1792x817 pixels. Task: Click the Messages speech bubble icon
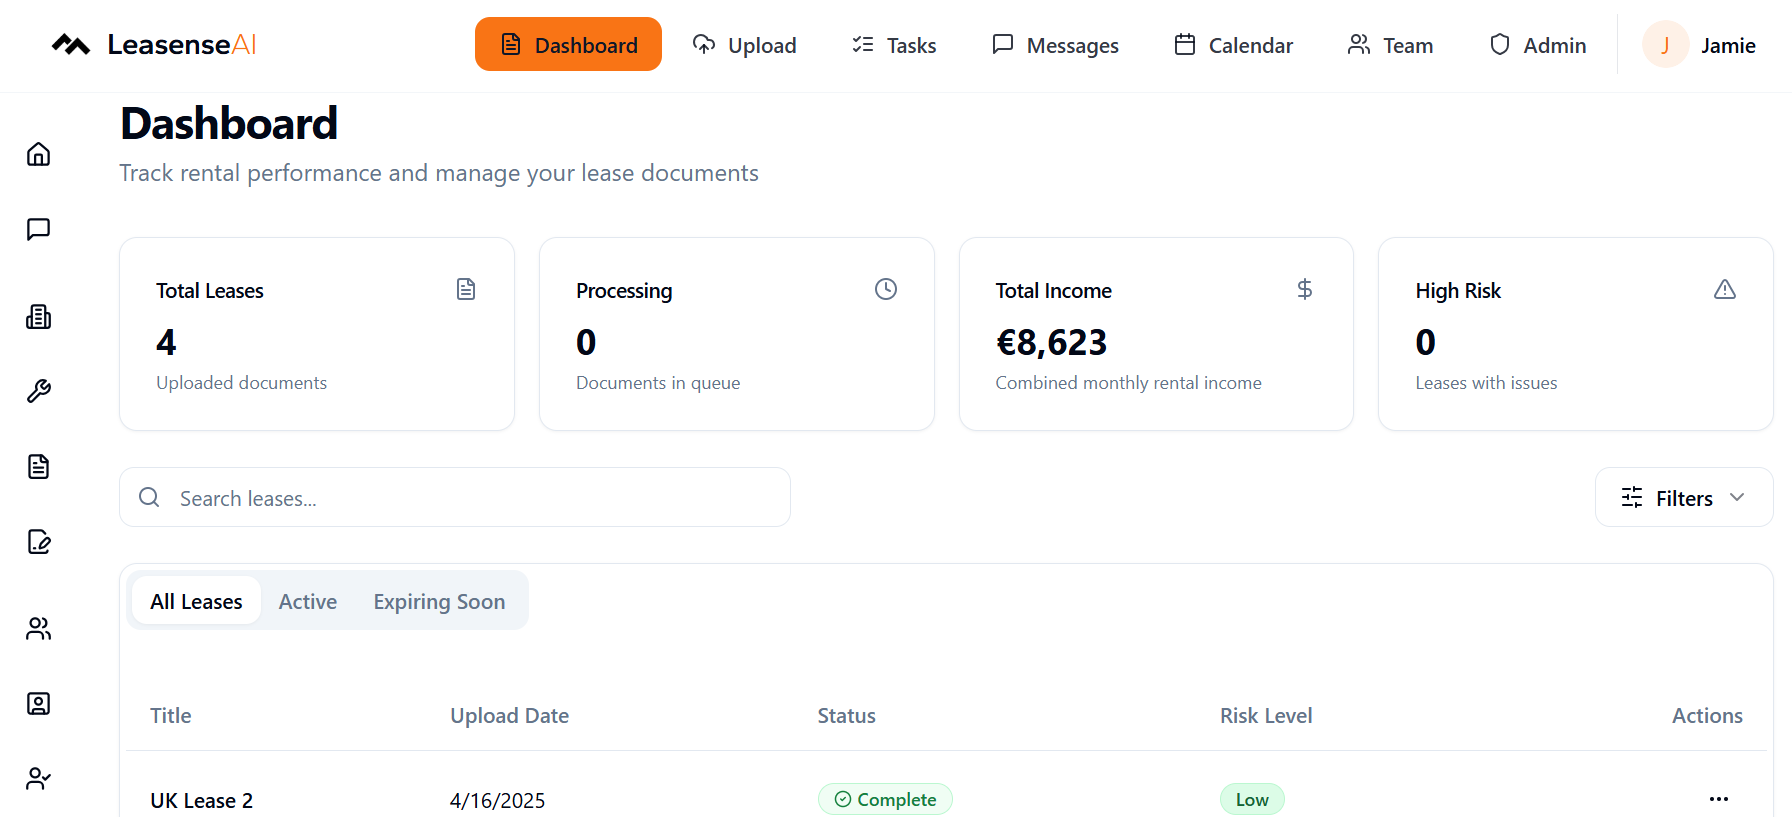(1003, 44)
